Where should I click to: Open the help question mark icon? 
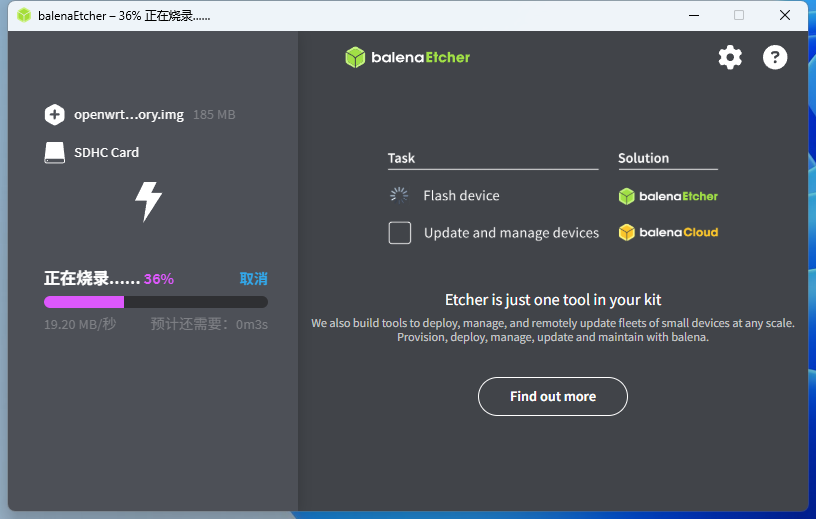tap(775, 57)
